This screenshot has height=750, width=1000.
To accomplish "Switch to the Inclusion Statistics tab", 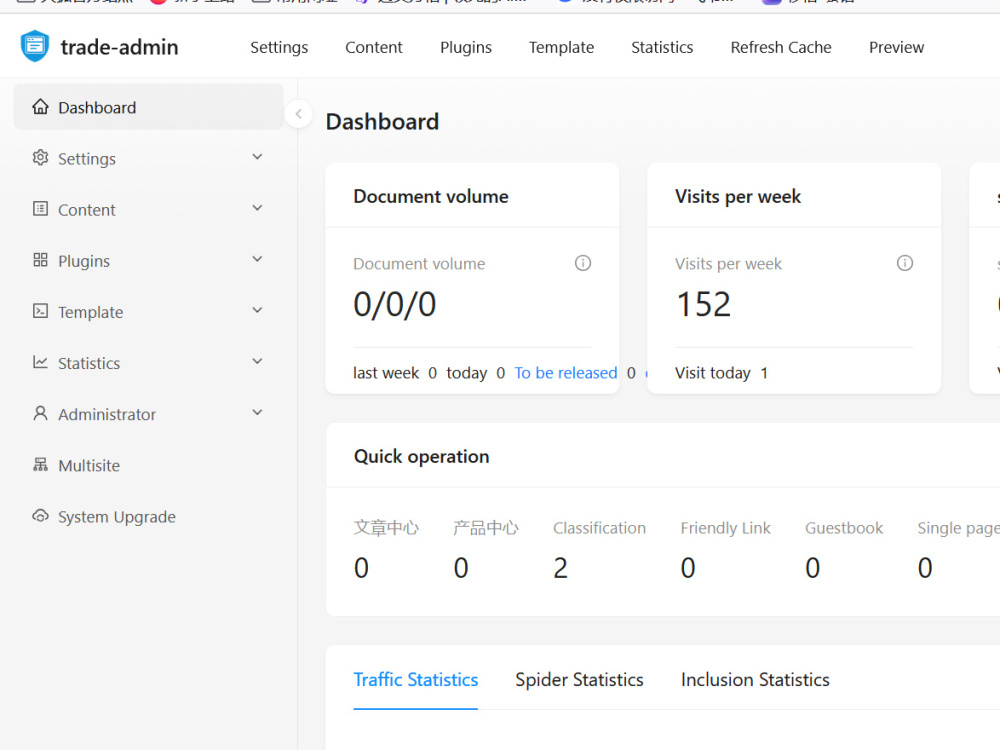I will point(755,680).
